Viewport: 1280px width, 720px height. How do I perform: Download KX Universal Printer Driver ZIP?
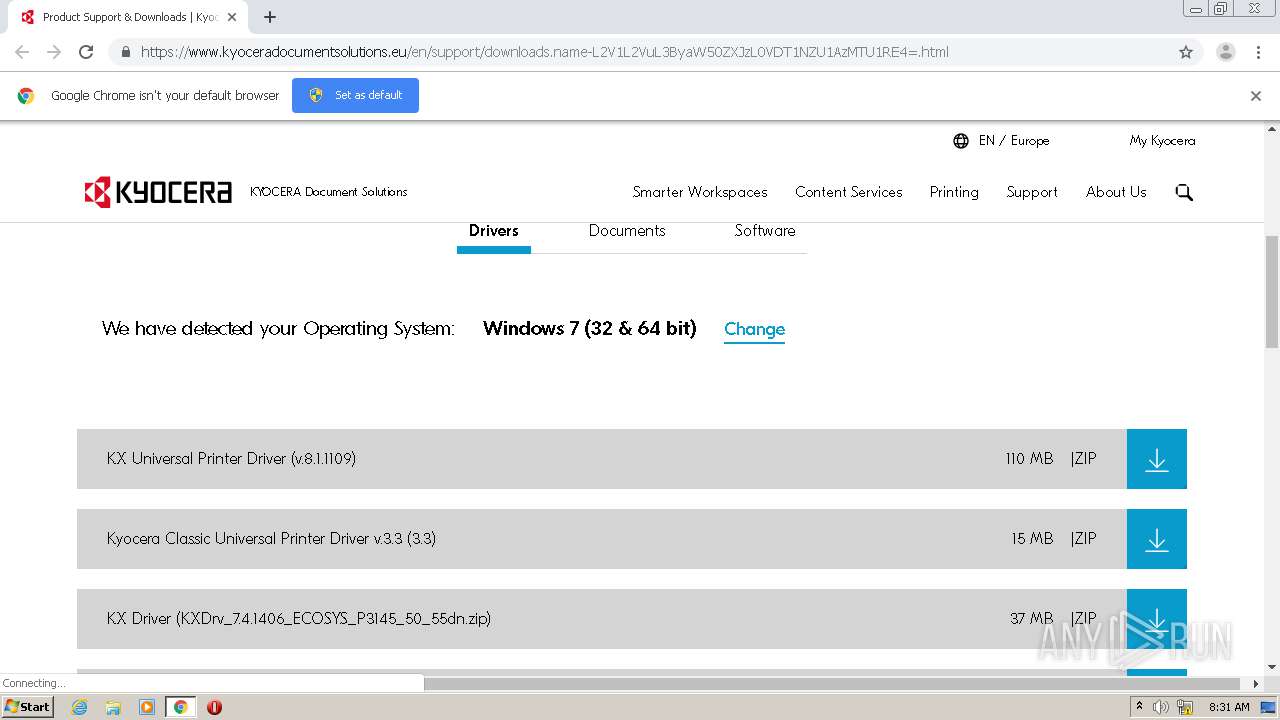click(x=1156, y=459)
